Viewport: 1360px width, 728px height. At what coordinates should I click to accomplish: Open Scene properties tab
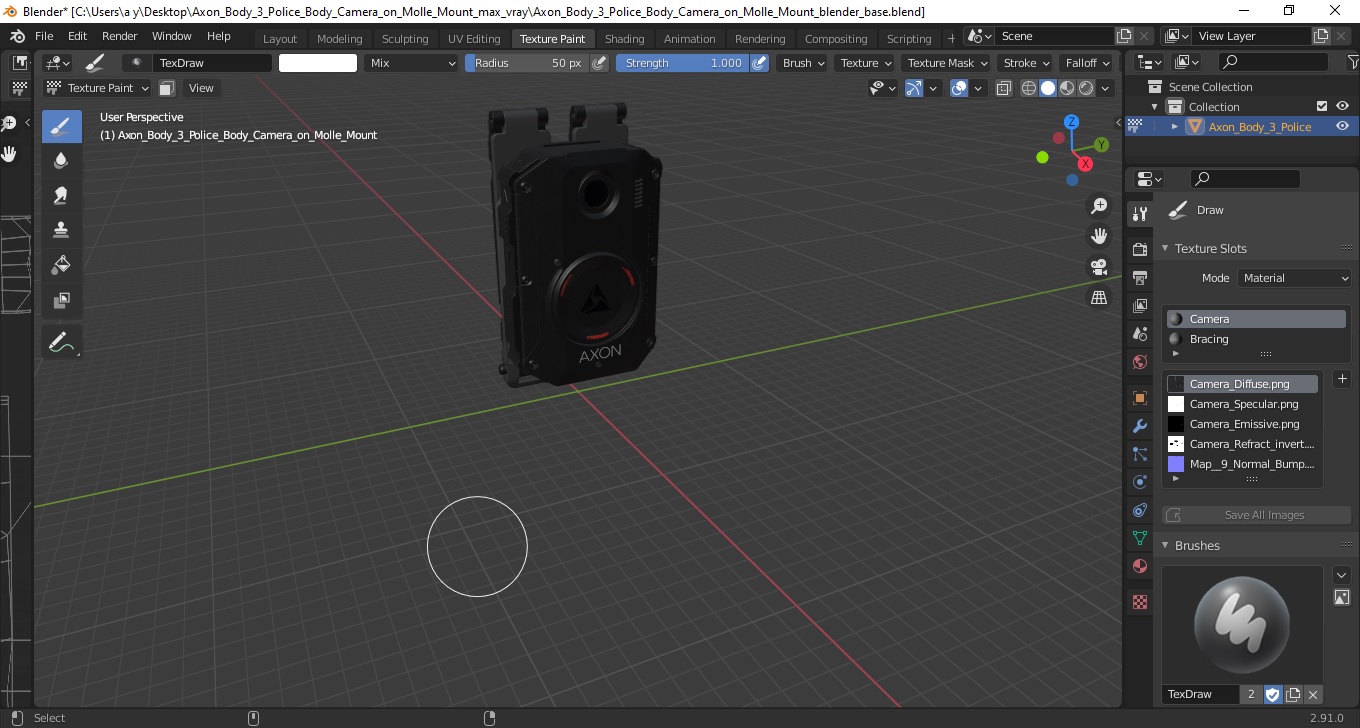(x=1139, y=333)
